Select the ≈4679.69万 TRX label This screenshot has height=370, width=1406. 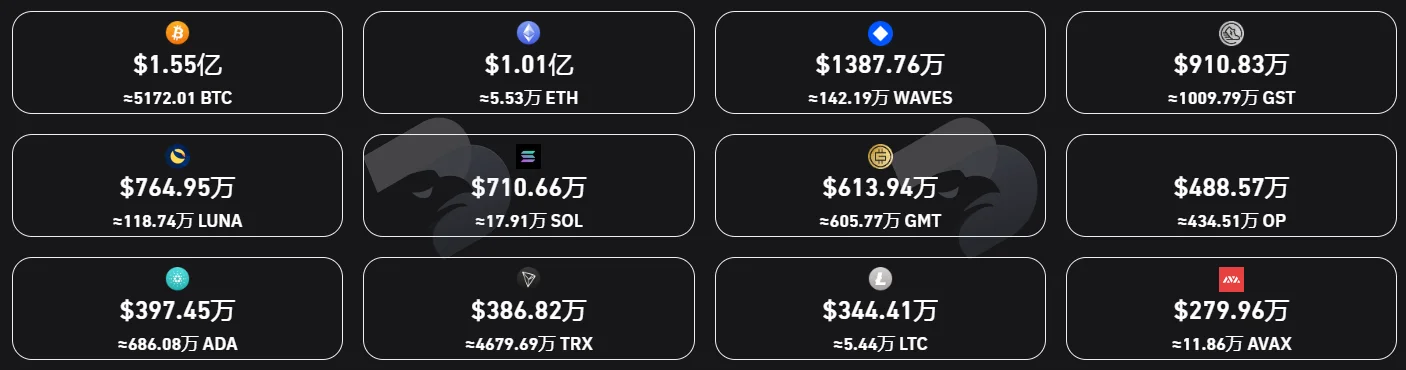coord(529,344)
